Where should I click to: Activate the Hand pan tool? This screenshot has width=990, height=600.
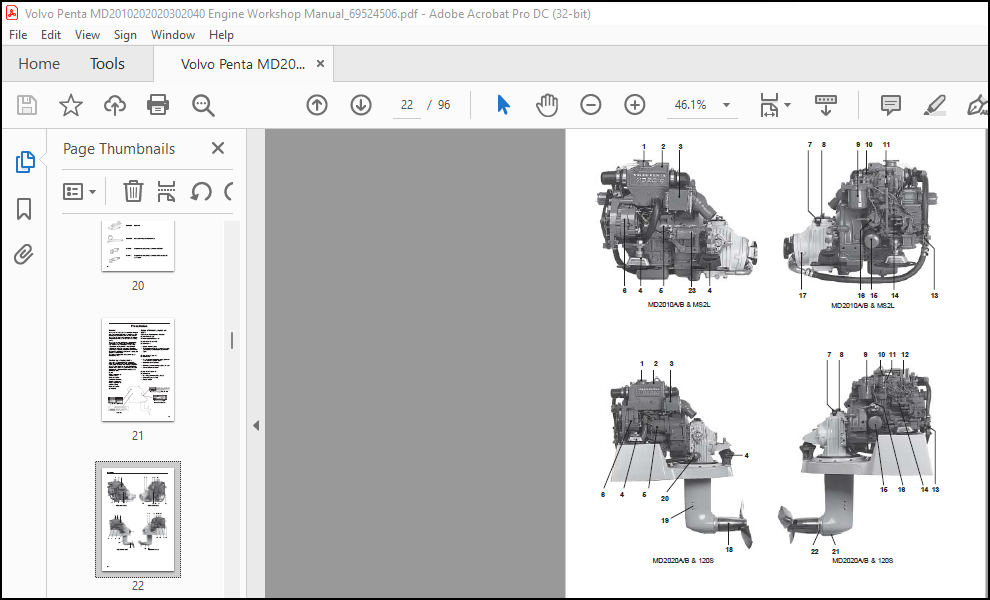pos(547,105)
